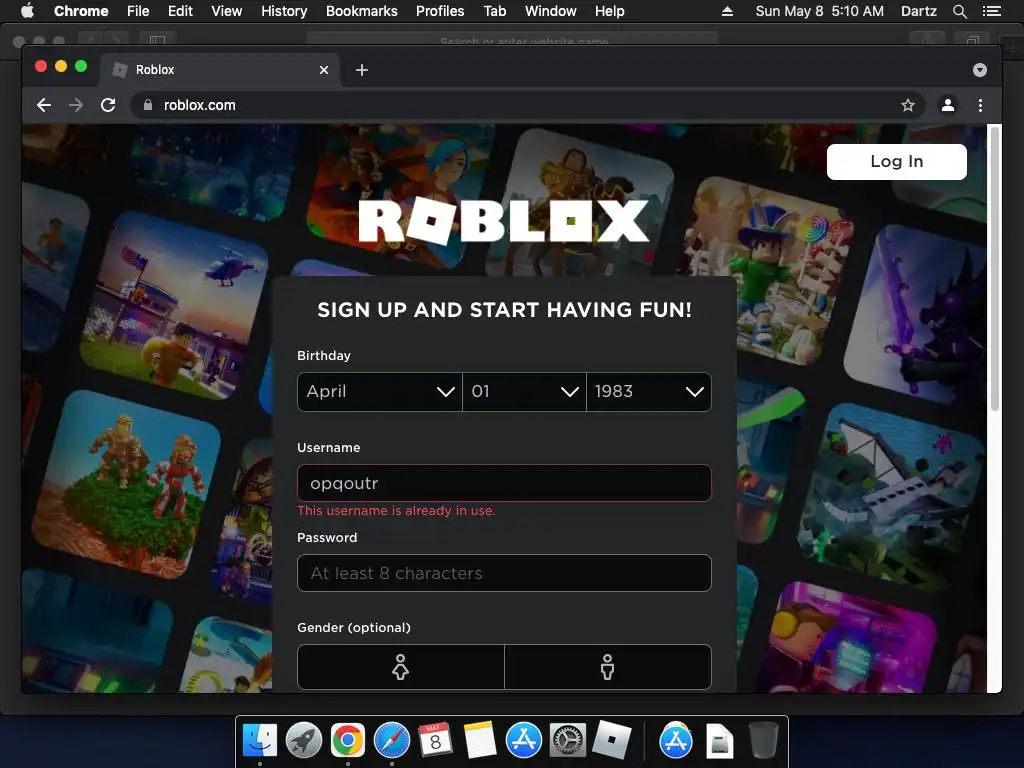1024x768 pixels.
Task: Open the Help menu
Action: click(x=609, y=11)
